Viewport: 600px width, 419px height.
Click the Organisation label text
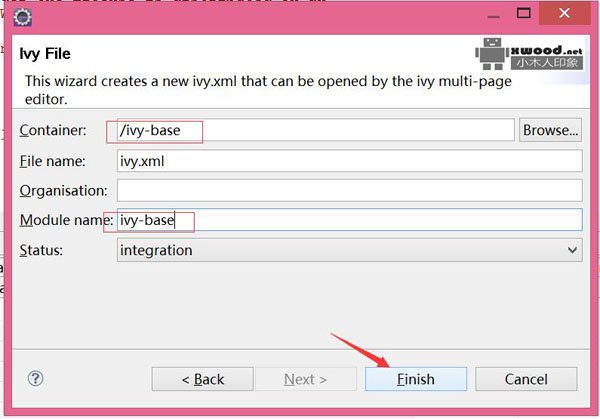click(62, 190)
